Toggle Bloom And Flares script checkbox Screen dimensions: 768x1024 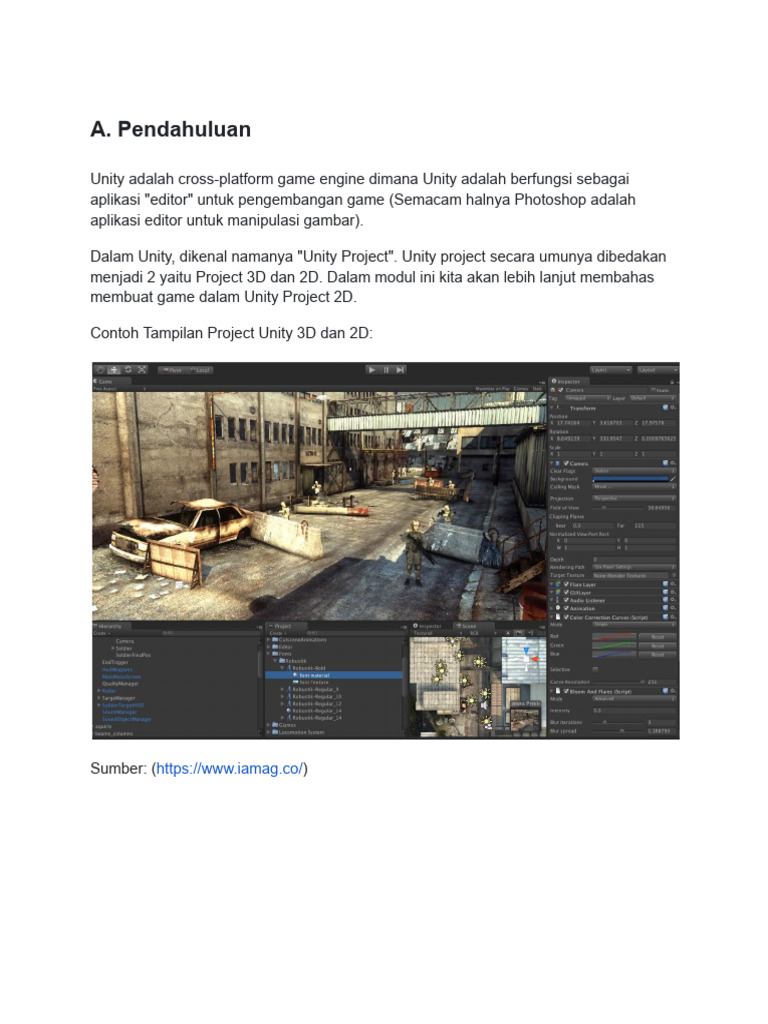566,691
